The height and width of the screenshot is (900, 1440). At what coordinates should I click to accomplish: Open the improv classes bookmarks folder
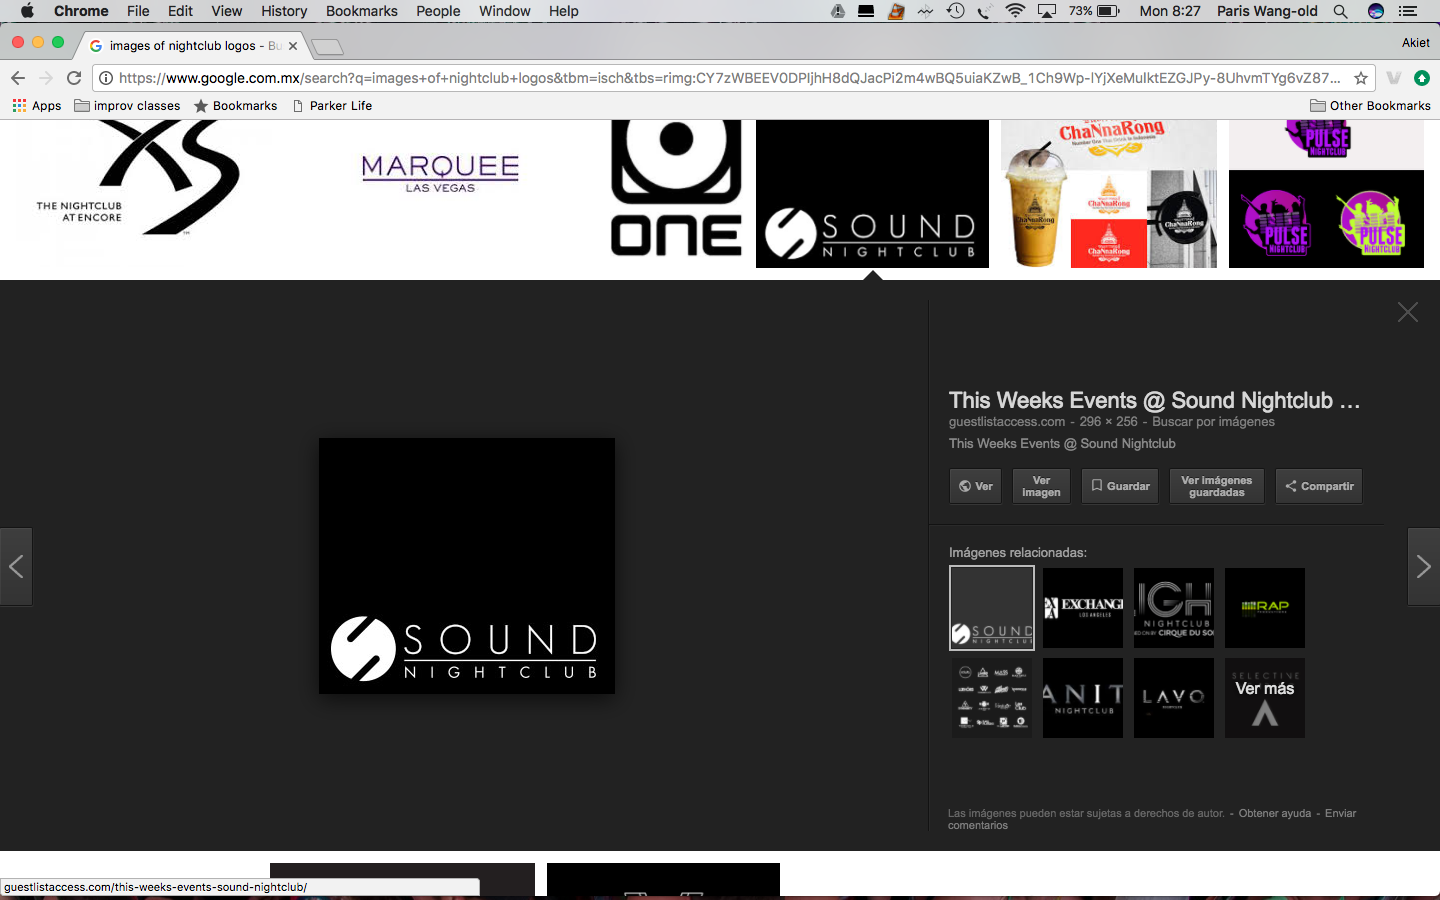click(x=127, y=106)
